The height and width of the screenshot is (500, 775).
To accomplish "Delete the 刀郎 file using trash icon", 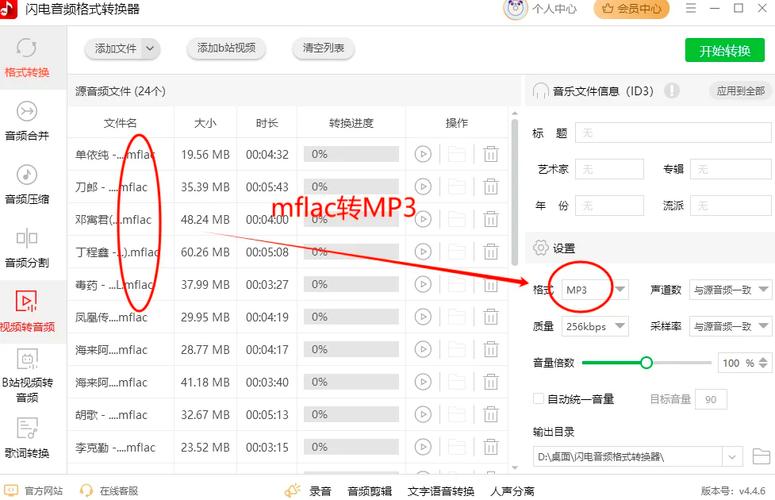I will (x=491, y=187).
